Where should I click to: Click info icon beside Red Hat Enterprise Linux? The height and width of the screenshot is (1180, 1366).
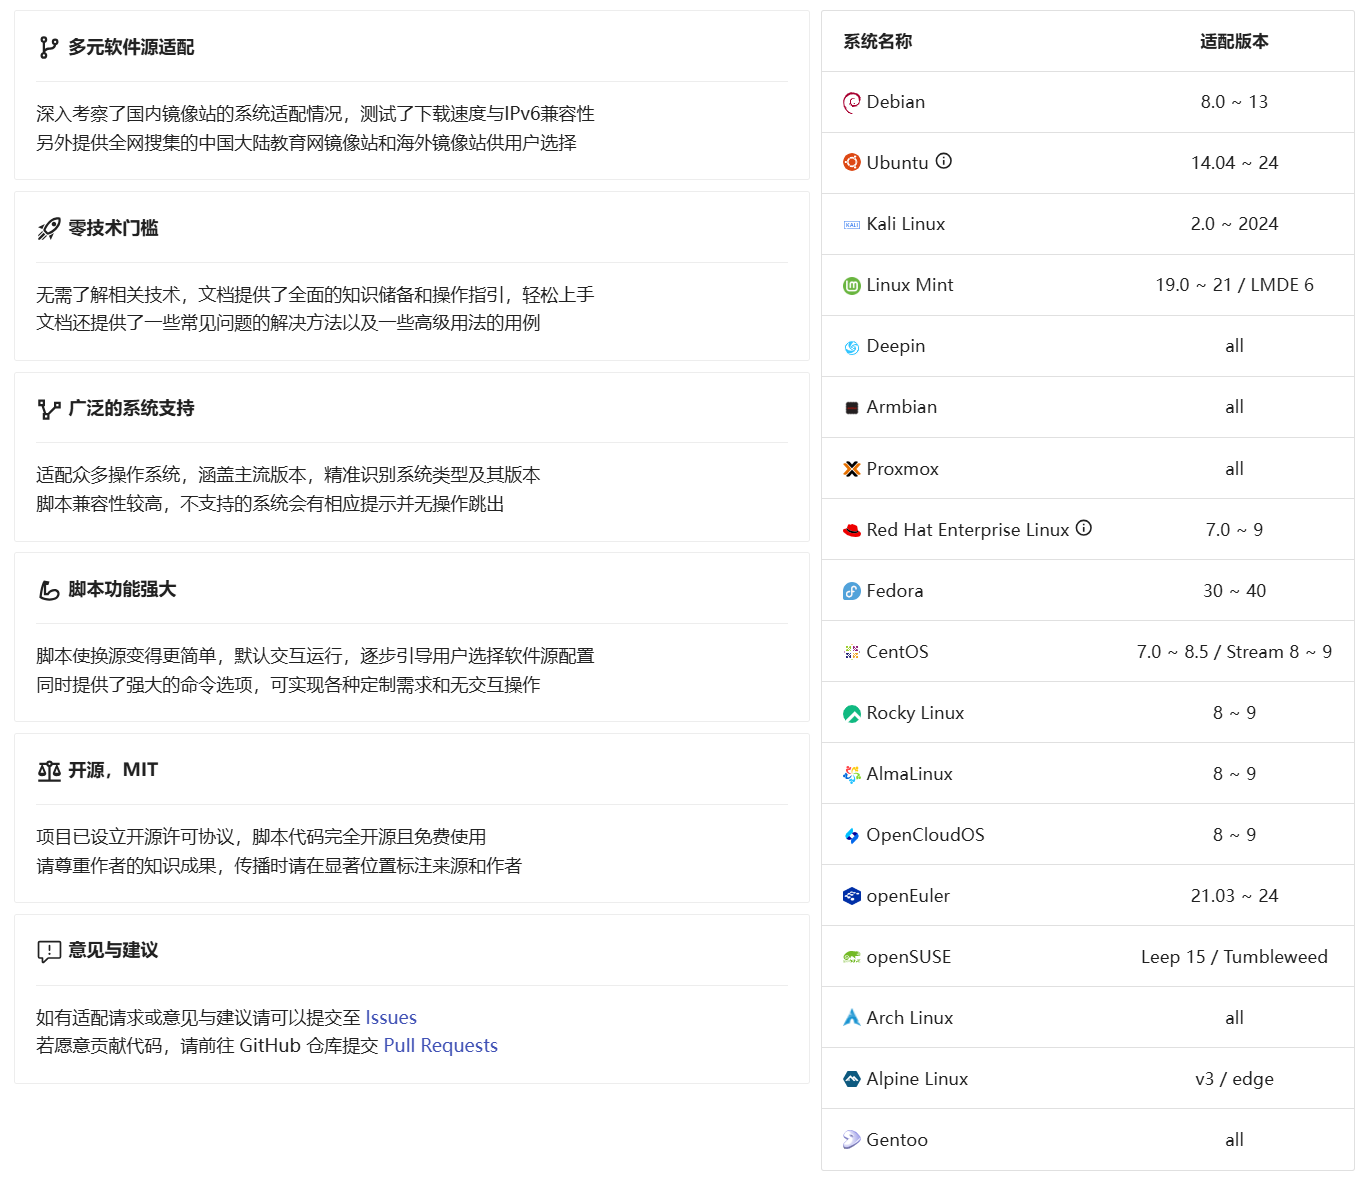click(x=1084, y=528)
